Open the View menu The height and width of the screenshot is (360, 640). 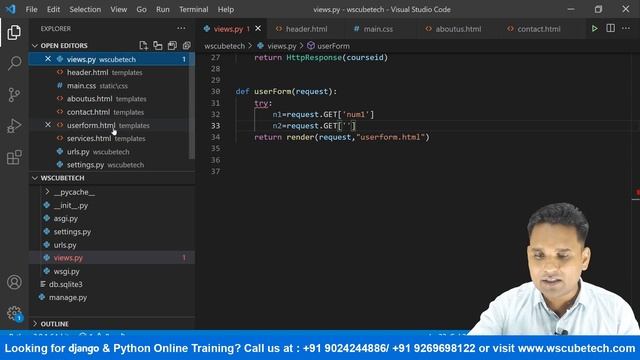pyautogui.click(x=118, y=9)
